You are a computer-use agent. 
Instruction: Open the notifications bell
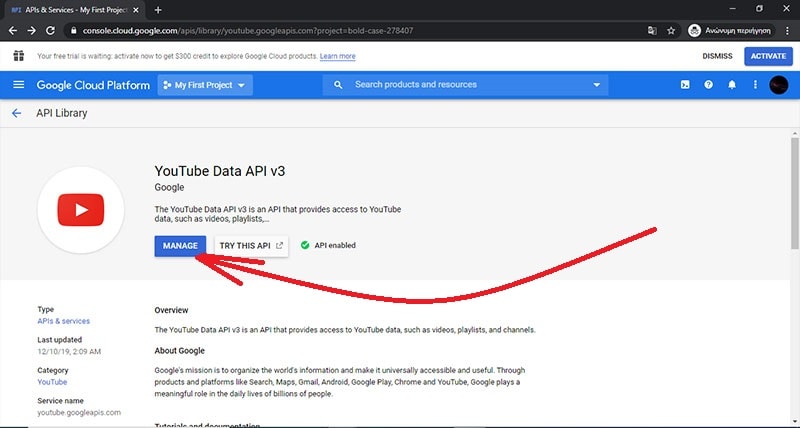click(732, 85)
